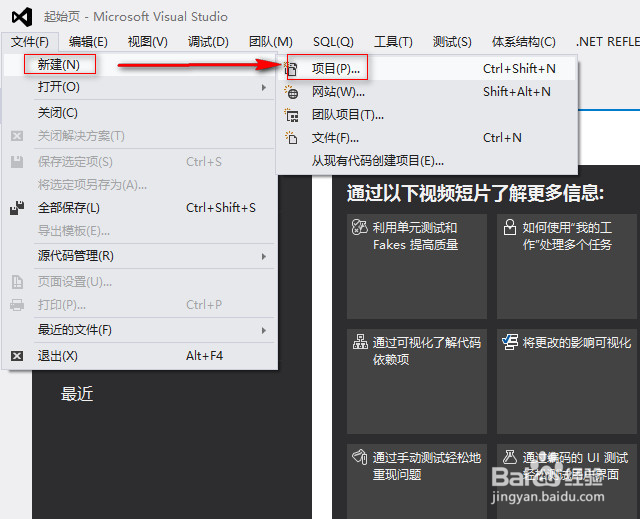Select 网站(W)... in the New submenu
Screen dimensions: 640x519
(x=427, y=92)
